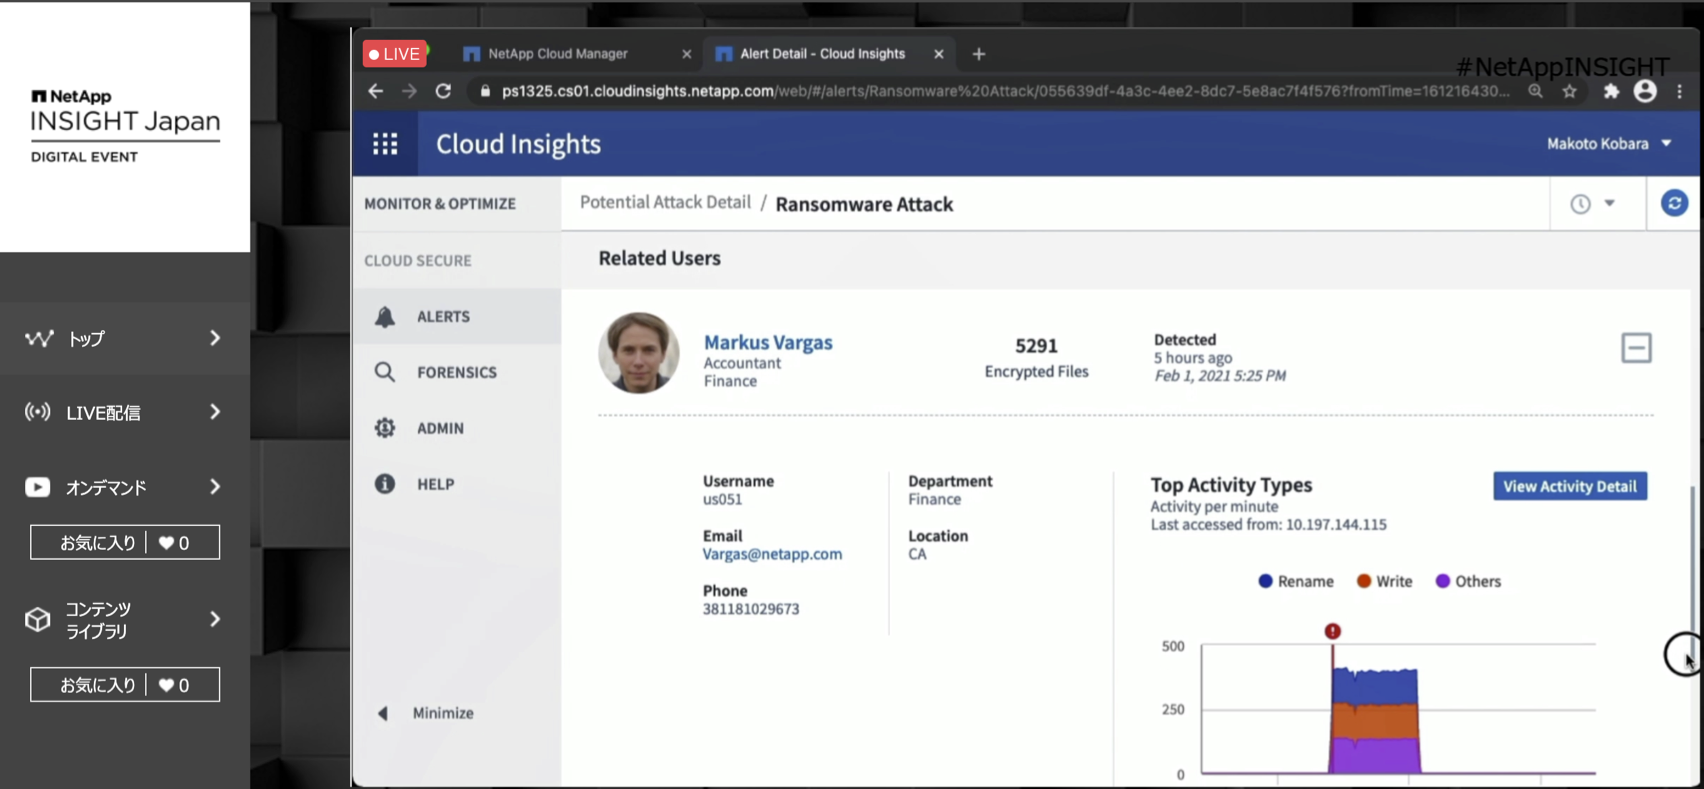This screenshot has height=789, width=1704.
Task: Click the Cloud Secure section label
Action: pos(418,261)
